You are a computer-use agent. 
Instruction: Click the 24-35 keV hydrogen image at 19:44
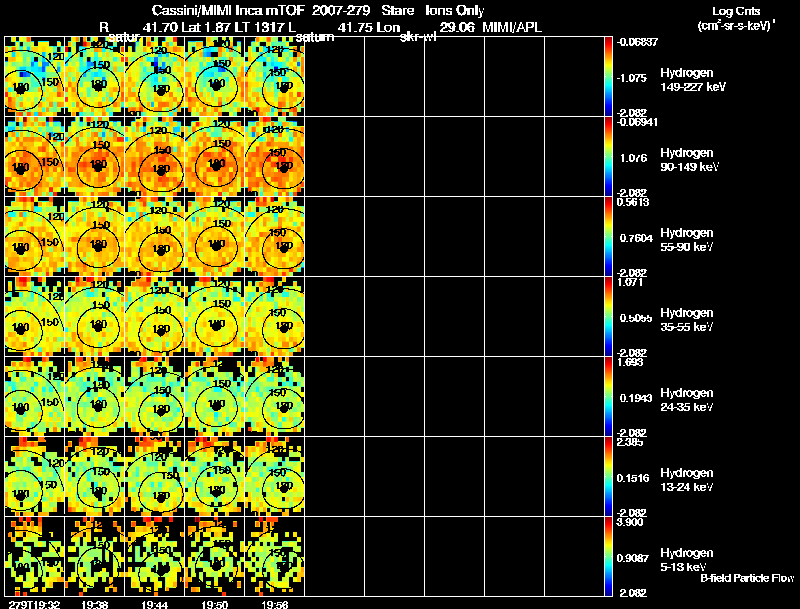coord(155,397)
